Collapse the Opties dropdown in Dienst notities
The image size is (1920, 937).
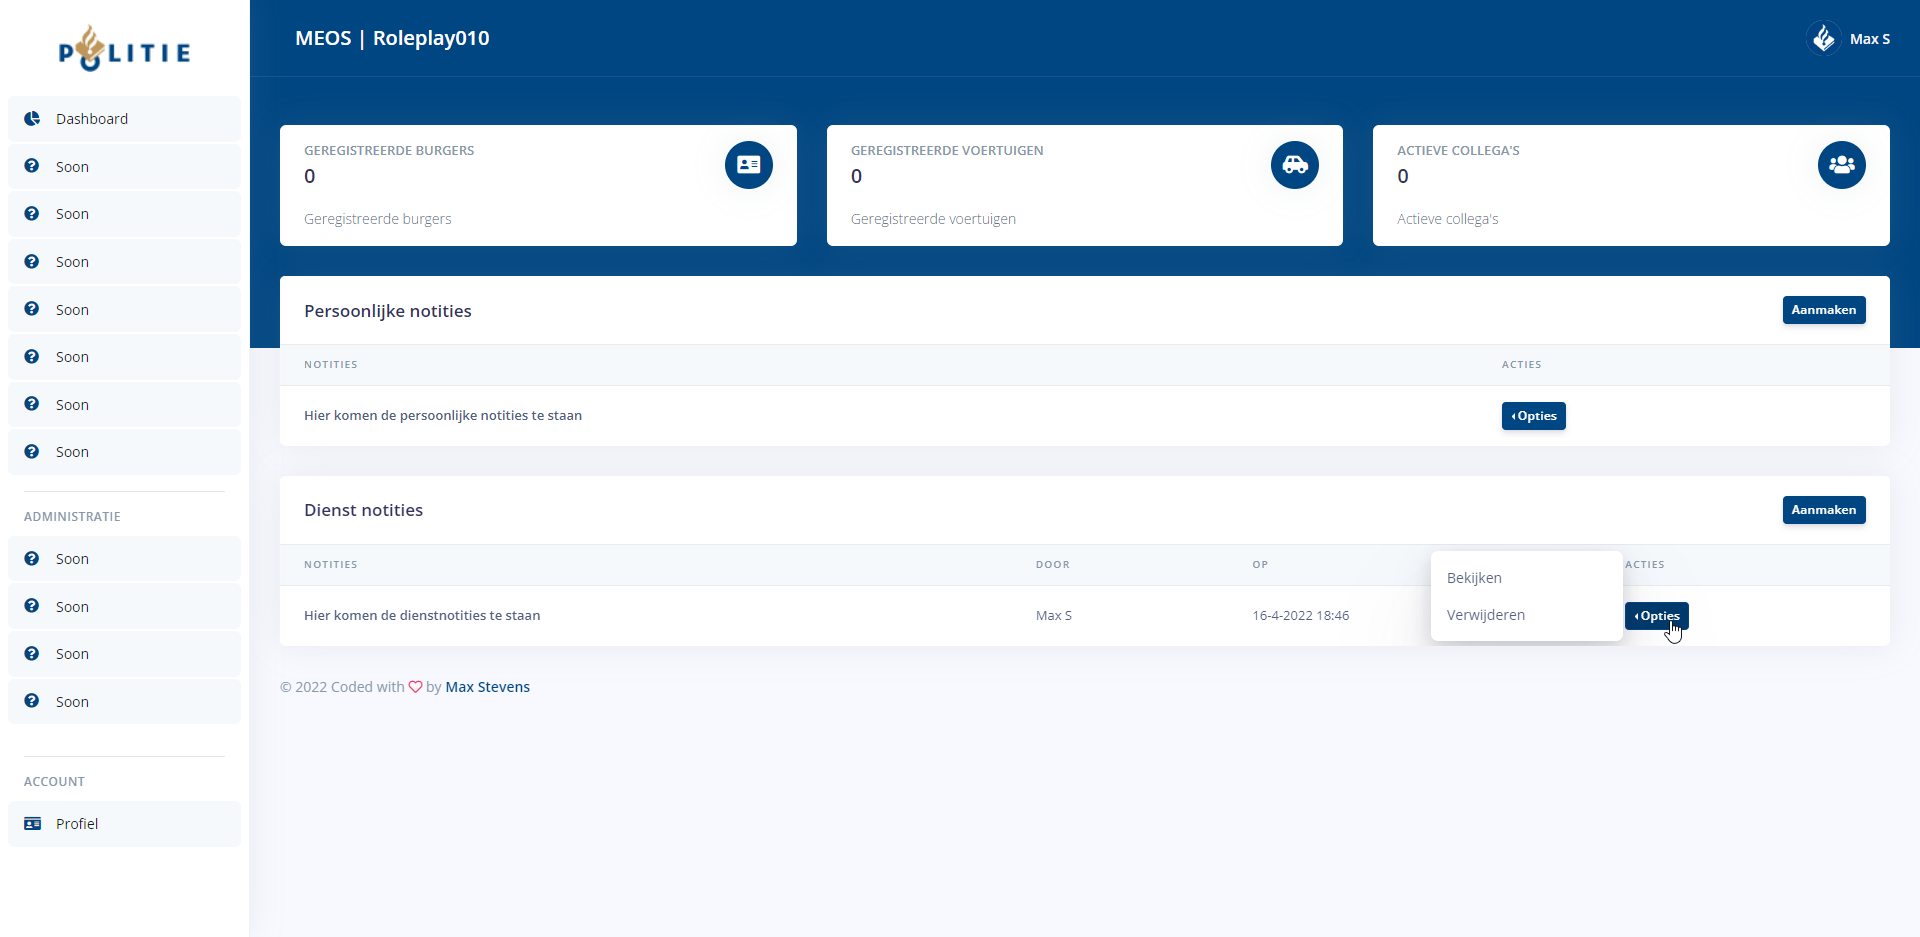(x=1656, y=616)
